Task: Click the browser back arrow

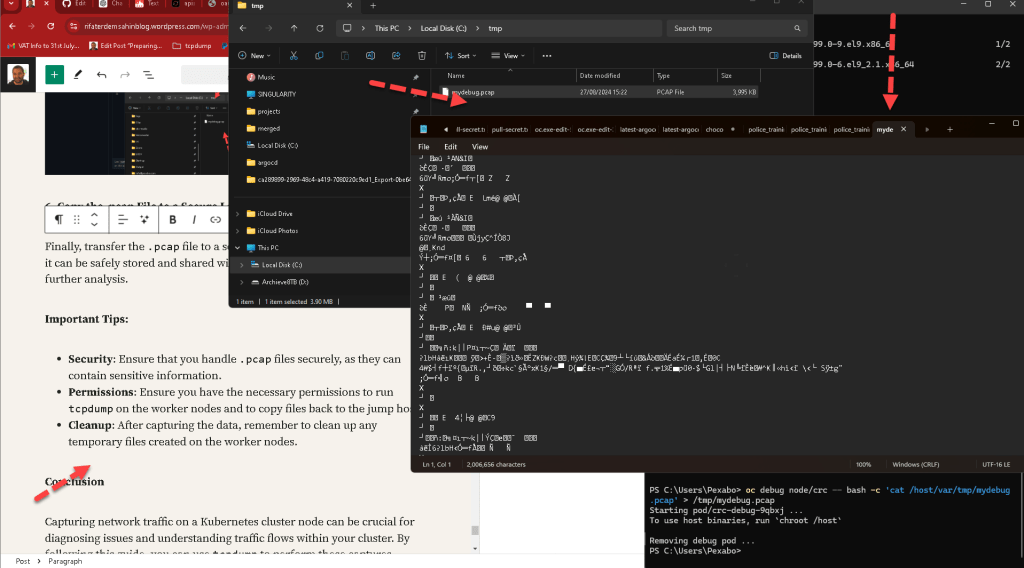Action: pyautogui.click(x=12, y=26)
